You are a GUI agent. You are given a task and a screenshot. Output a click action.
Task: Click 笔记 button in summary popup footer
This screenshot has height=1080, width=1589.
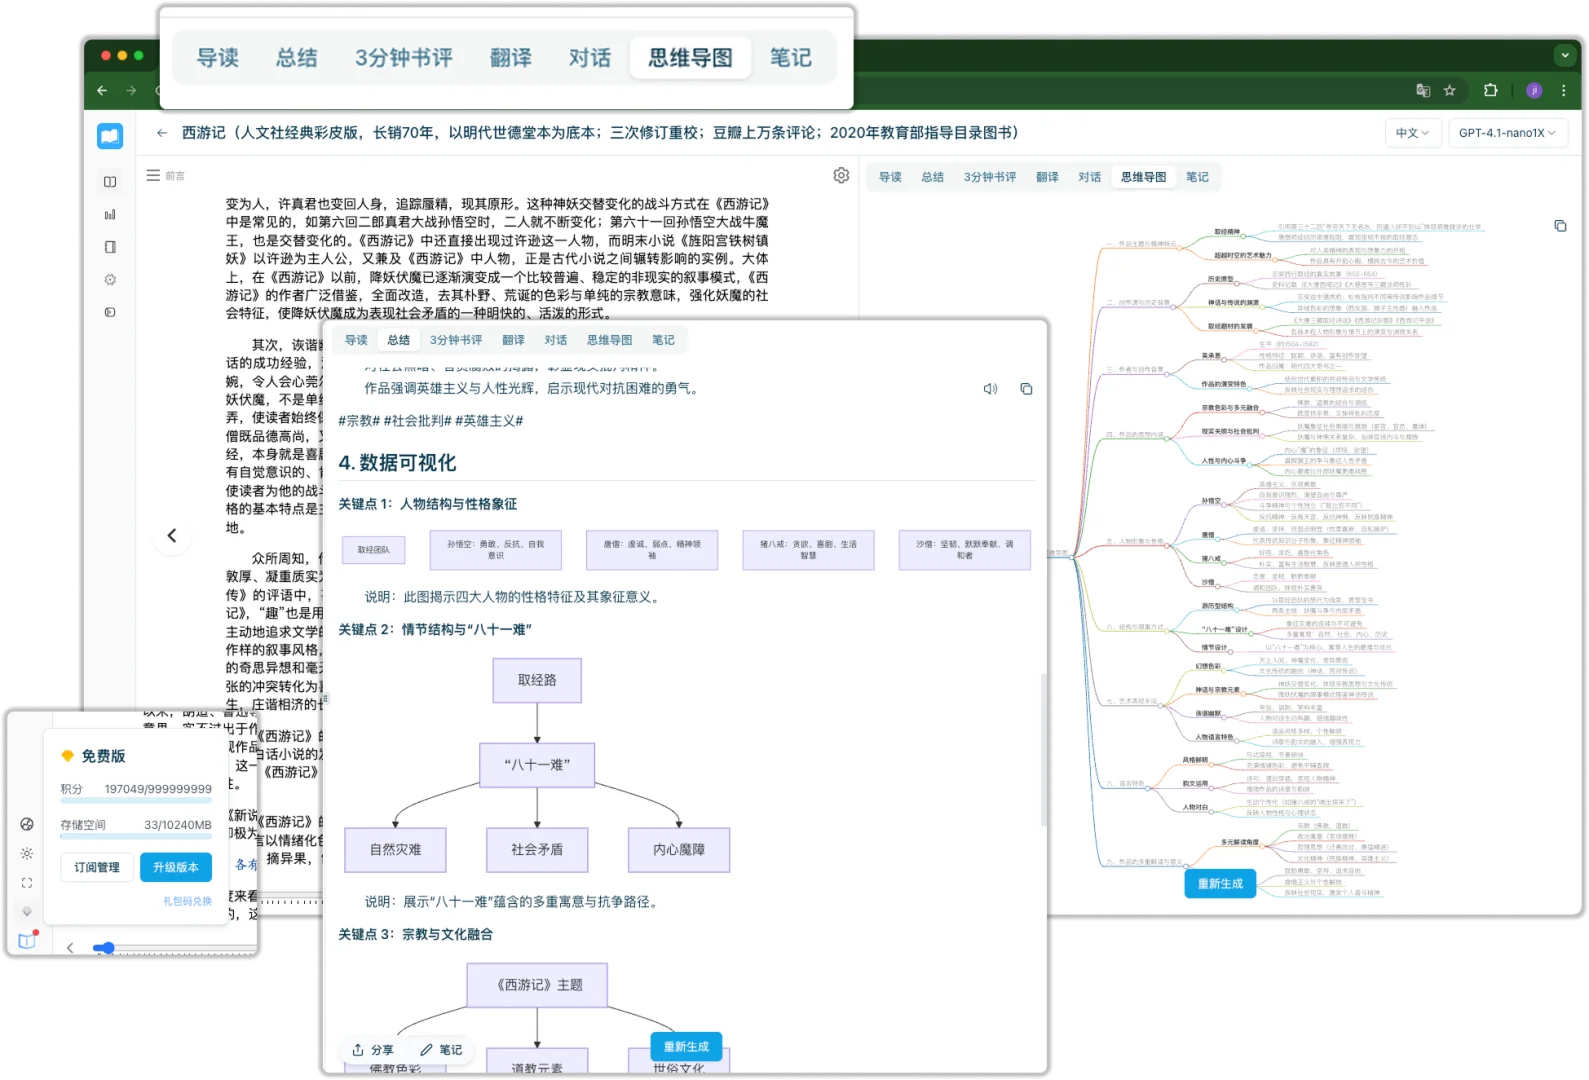tap(441, 1050)
